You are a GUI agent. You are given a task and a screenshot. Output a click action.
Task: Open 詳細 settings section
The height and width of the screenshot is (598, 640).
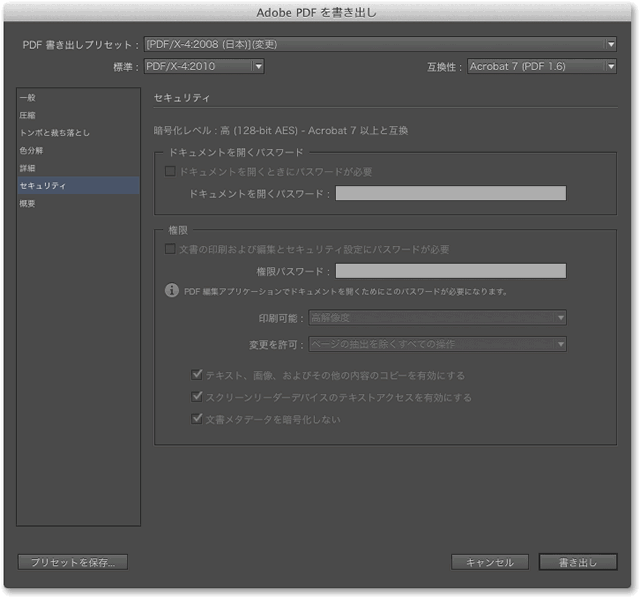click(28, 168)
